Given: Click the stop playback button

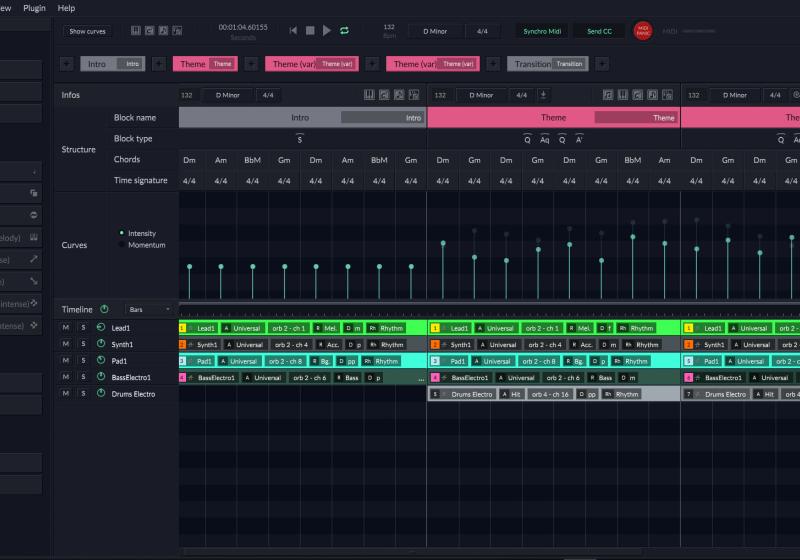Looking at the screenshot, I should click(310, 31).
